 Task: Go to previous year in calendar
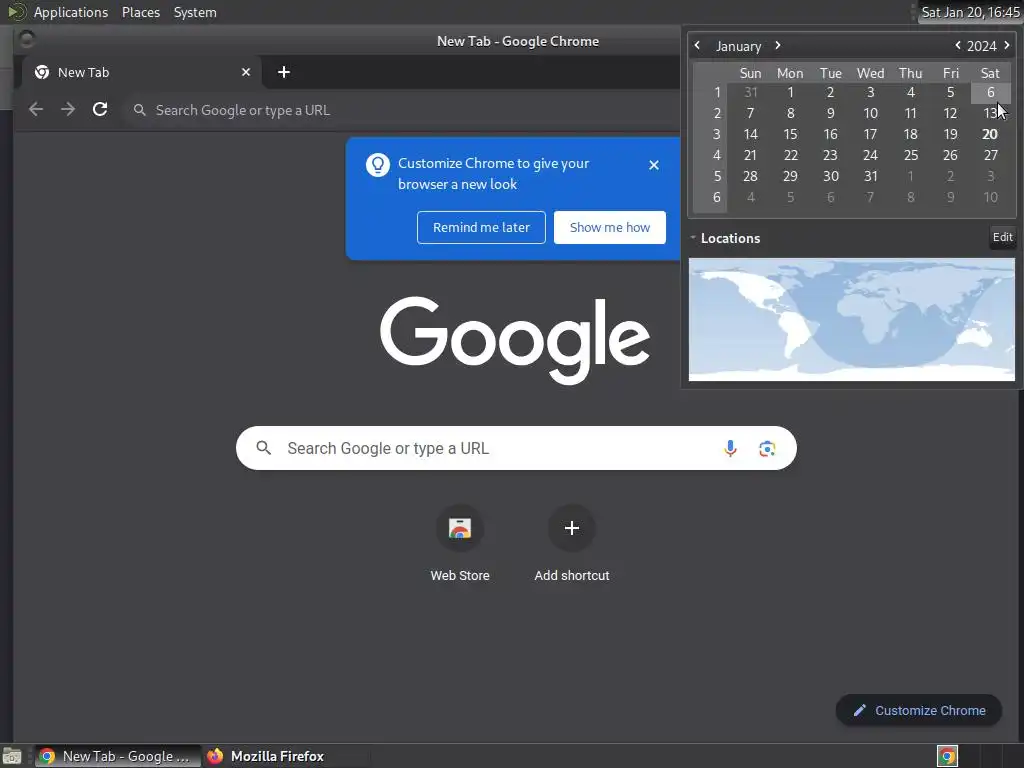[x=957, y=45]
